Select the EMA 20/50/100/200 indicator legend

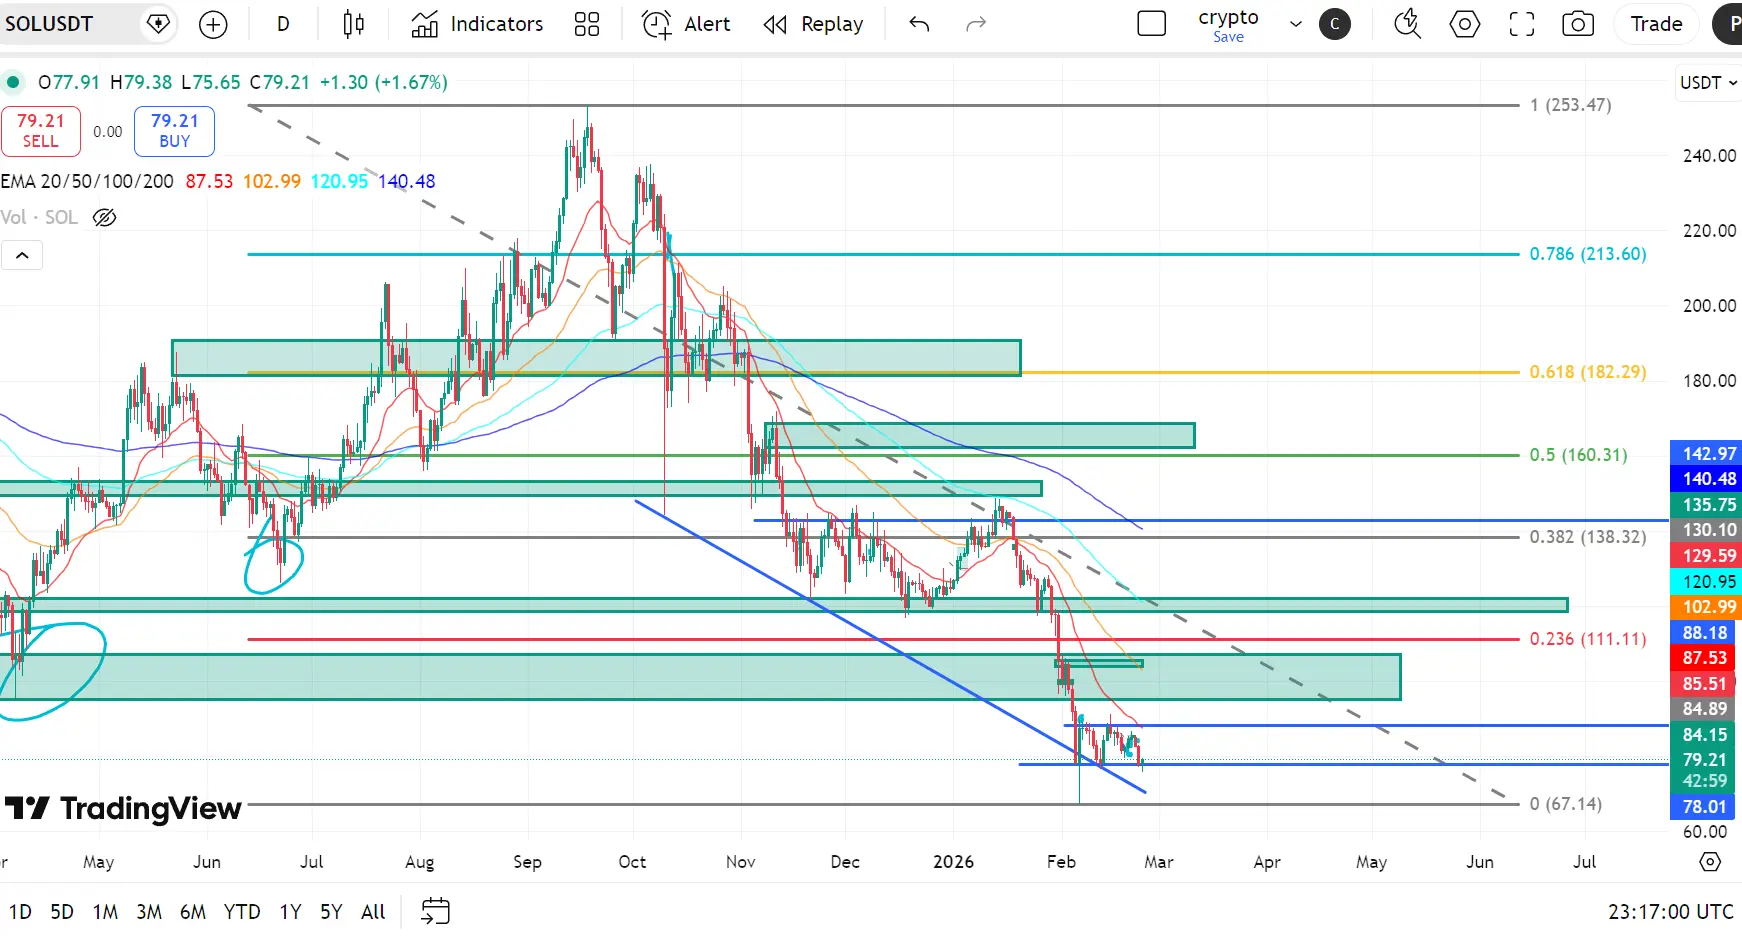tap(87, 181)
